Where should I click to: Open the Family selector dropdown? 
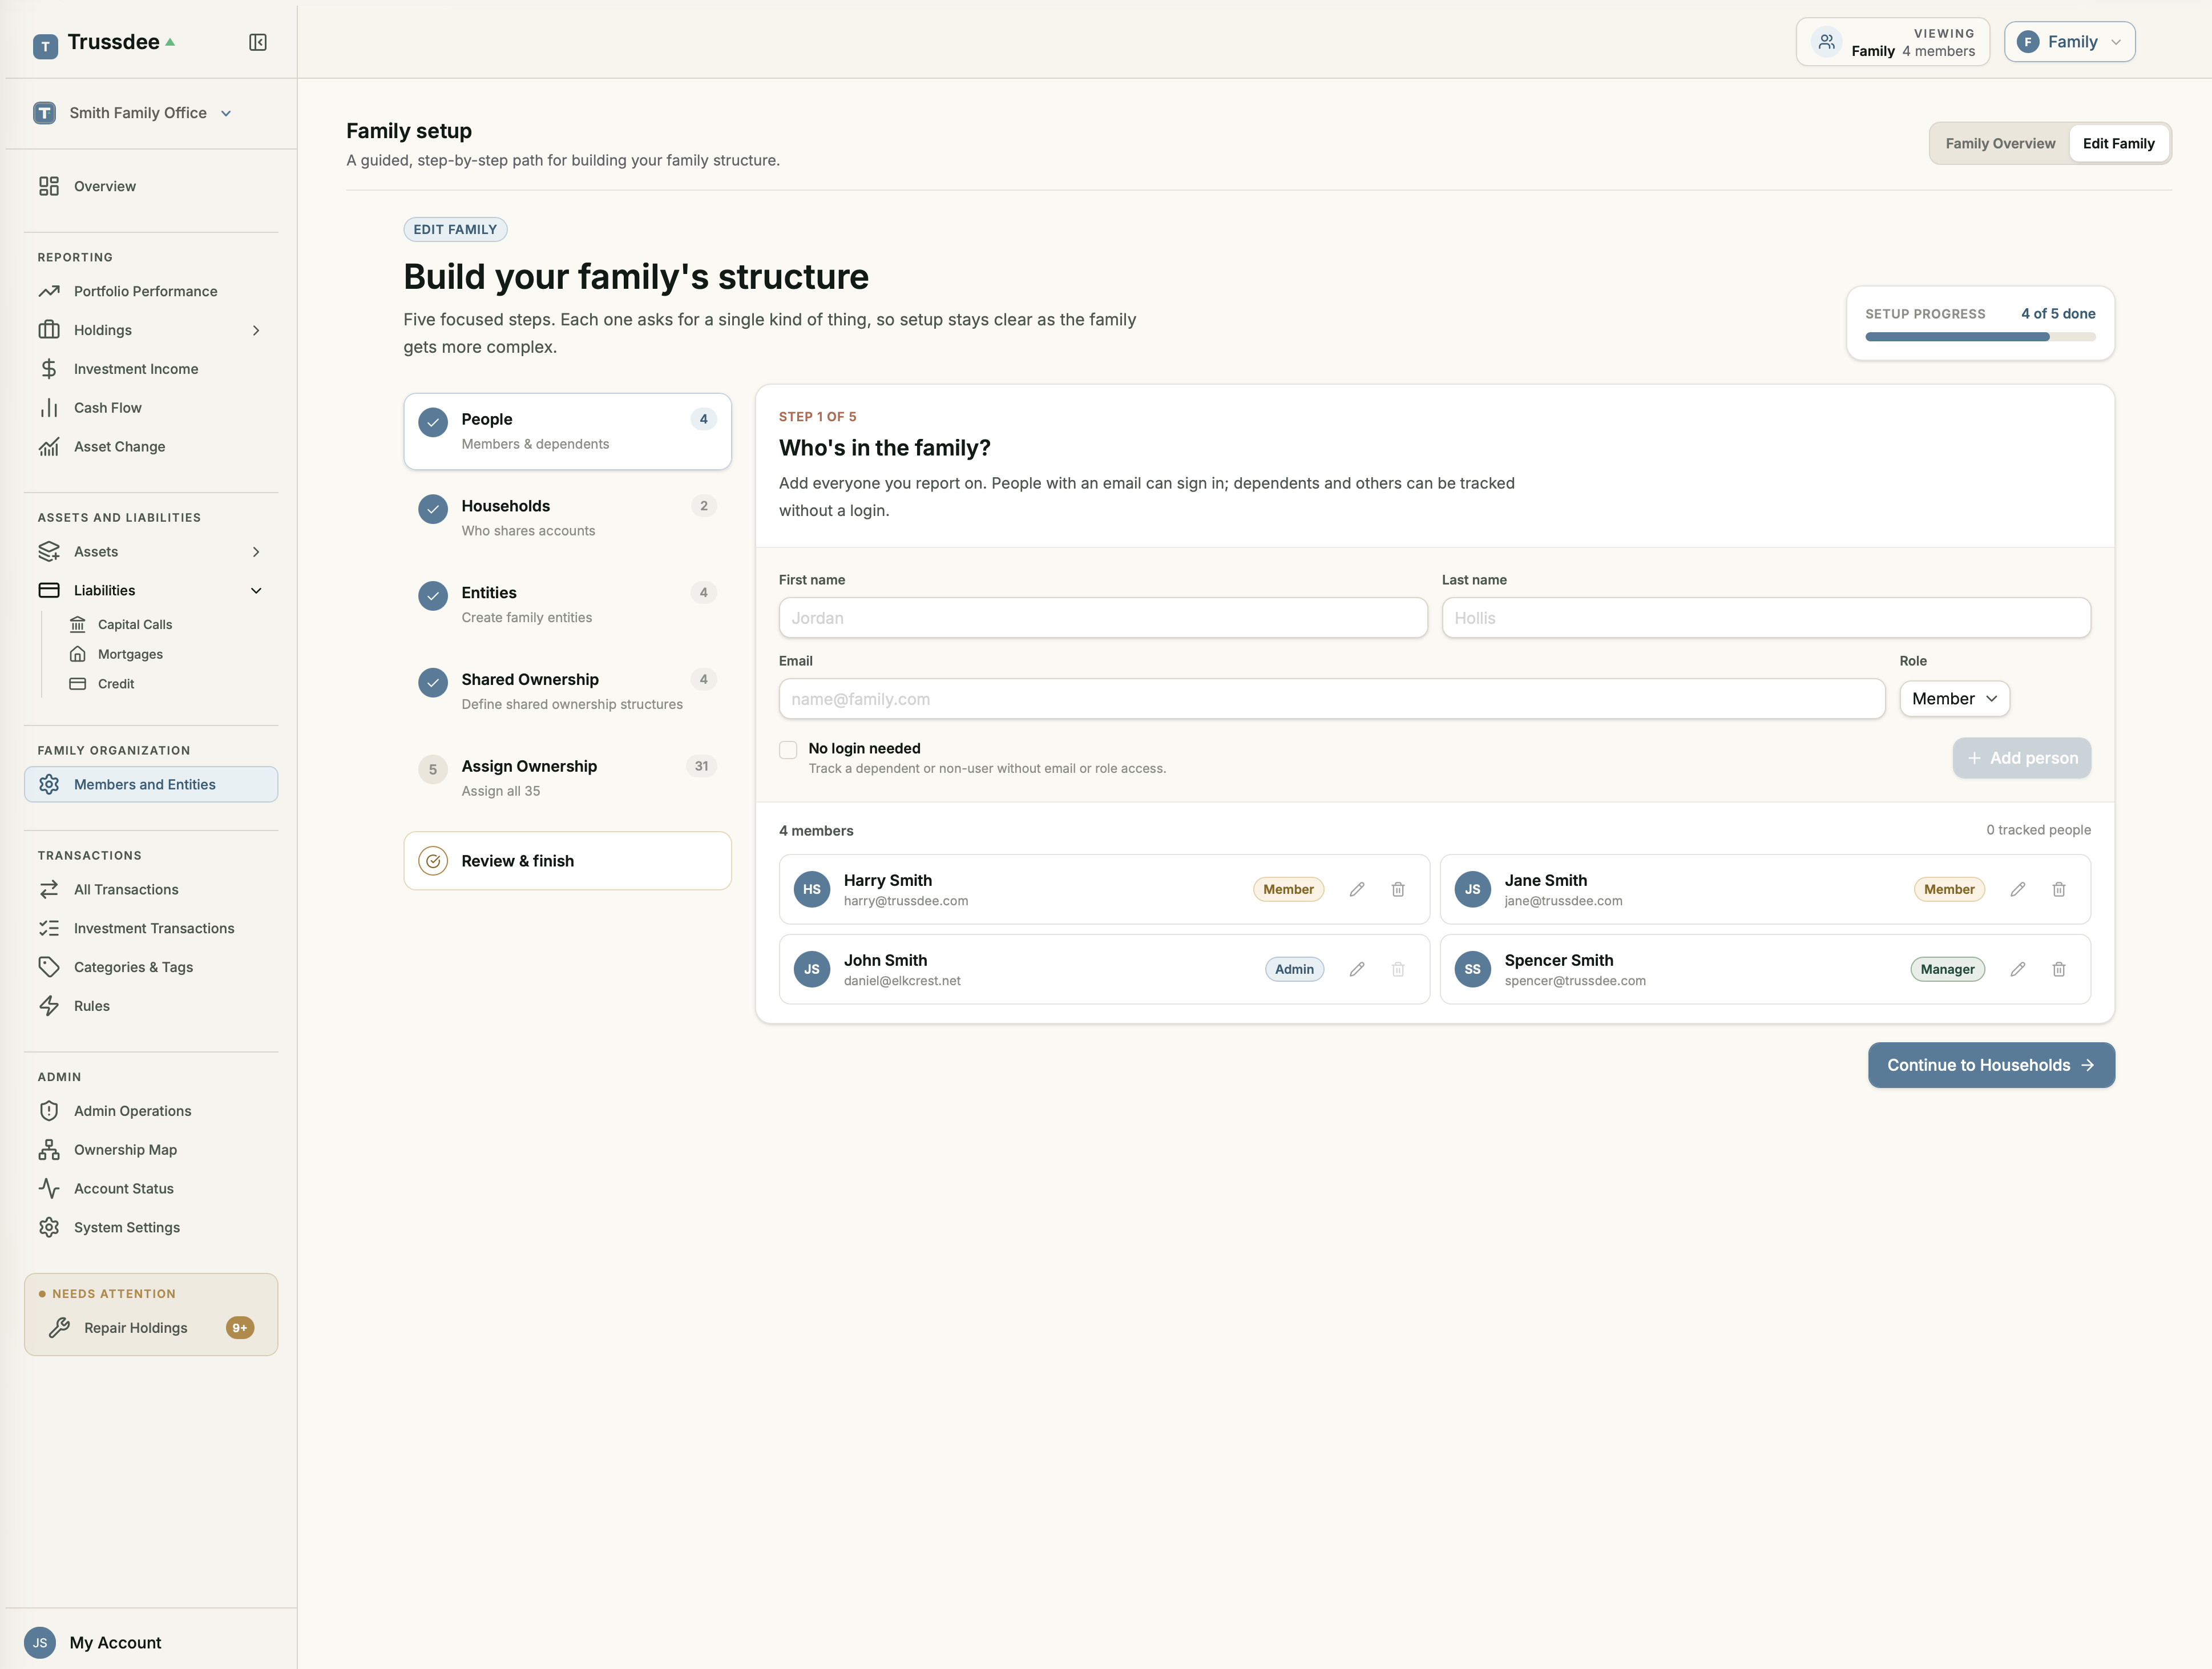[2069, 42]
